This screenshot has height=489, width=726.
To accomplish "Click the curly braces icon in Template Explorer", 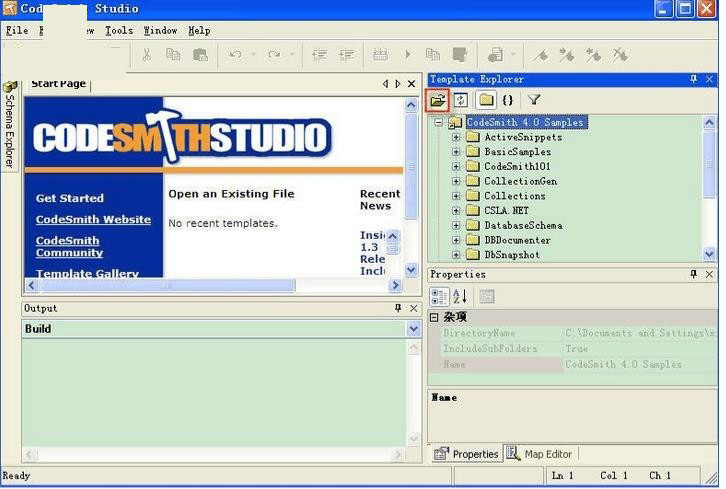I will pos(508,100).
